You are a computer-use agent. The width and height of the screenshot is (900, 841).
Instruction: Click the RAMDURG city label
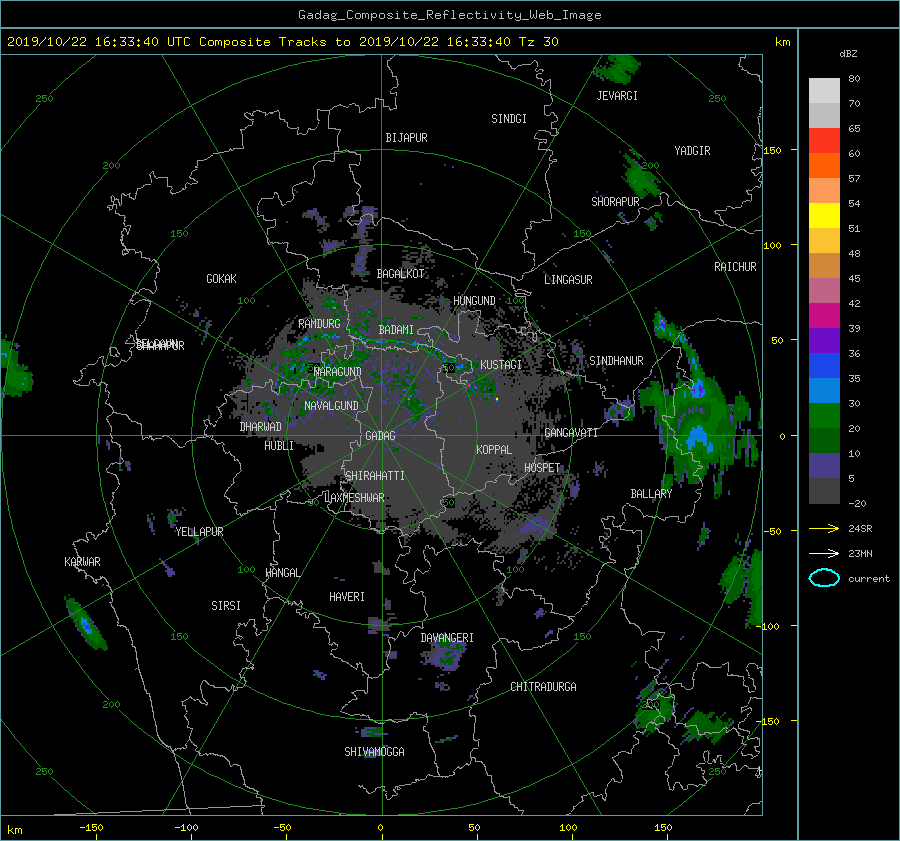point(319,324)
